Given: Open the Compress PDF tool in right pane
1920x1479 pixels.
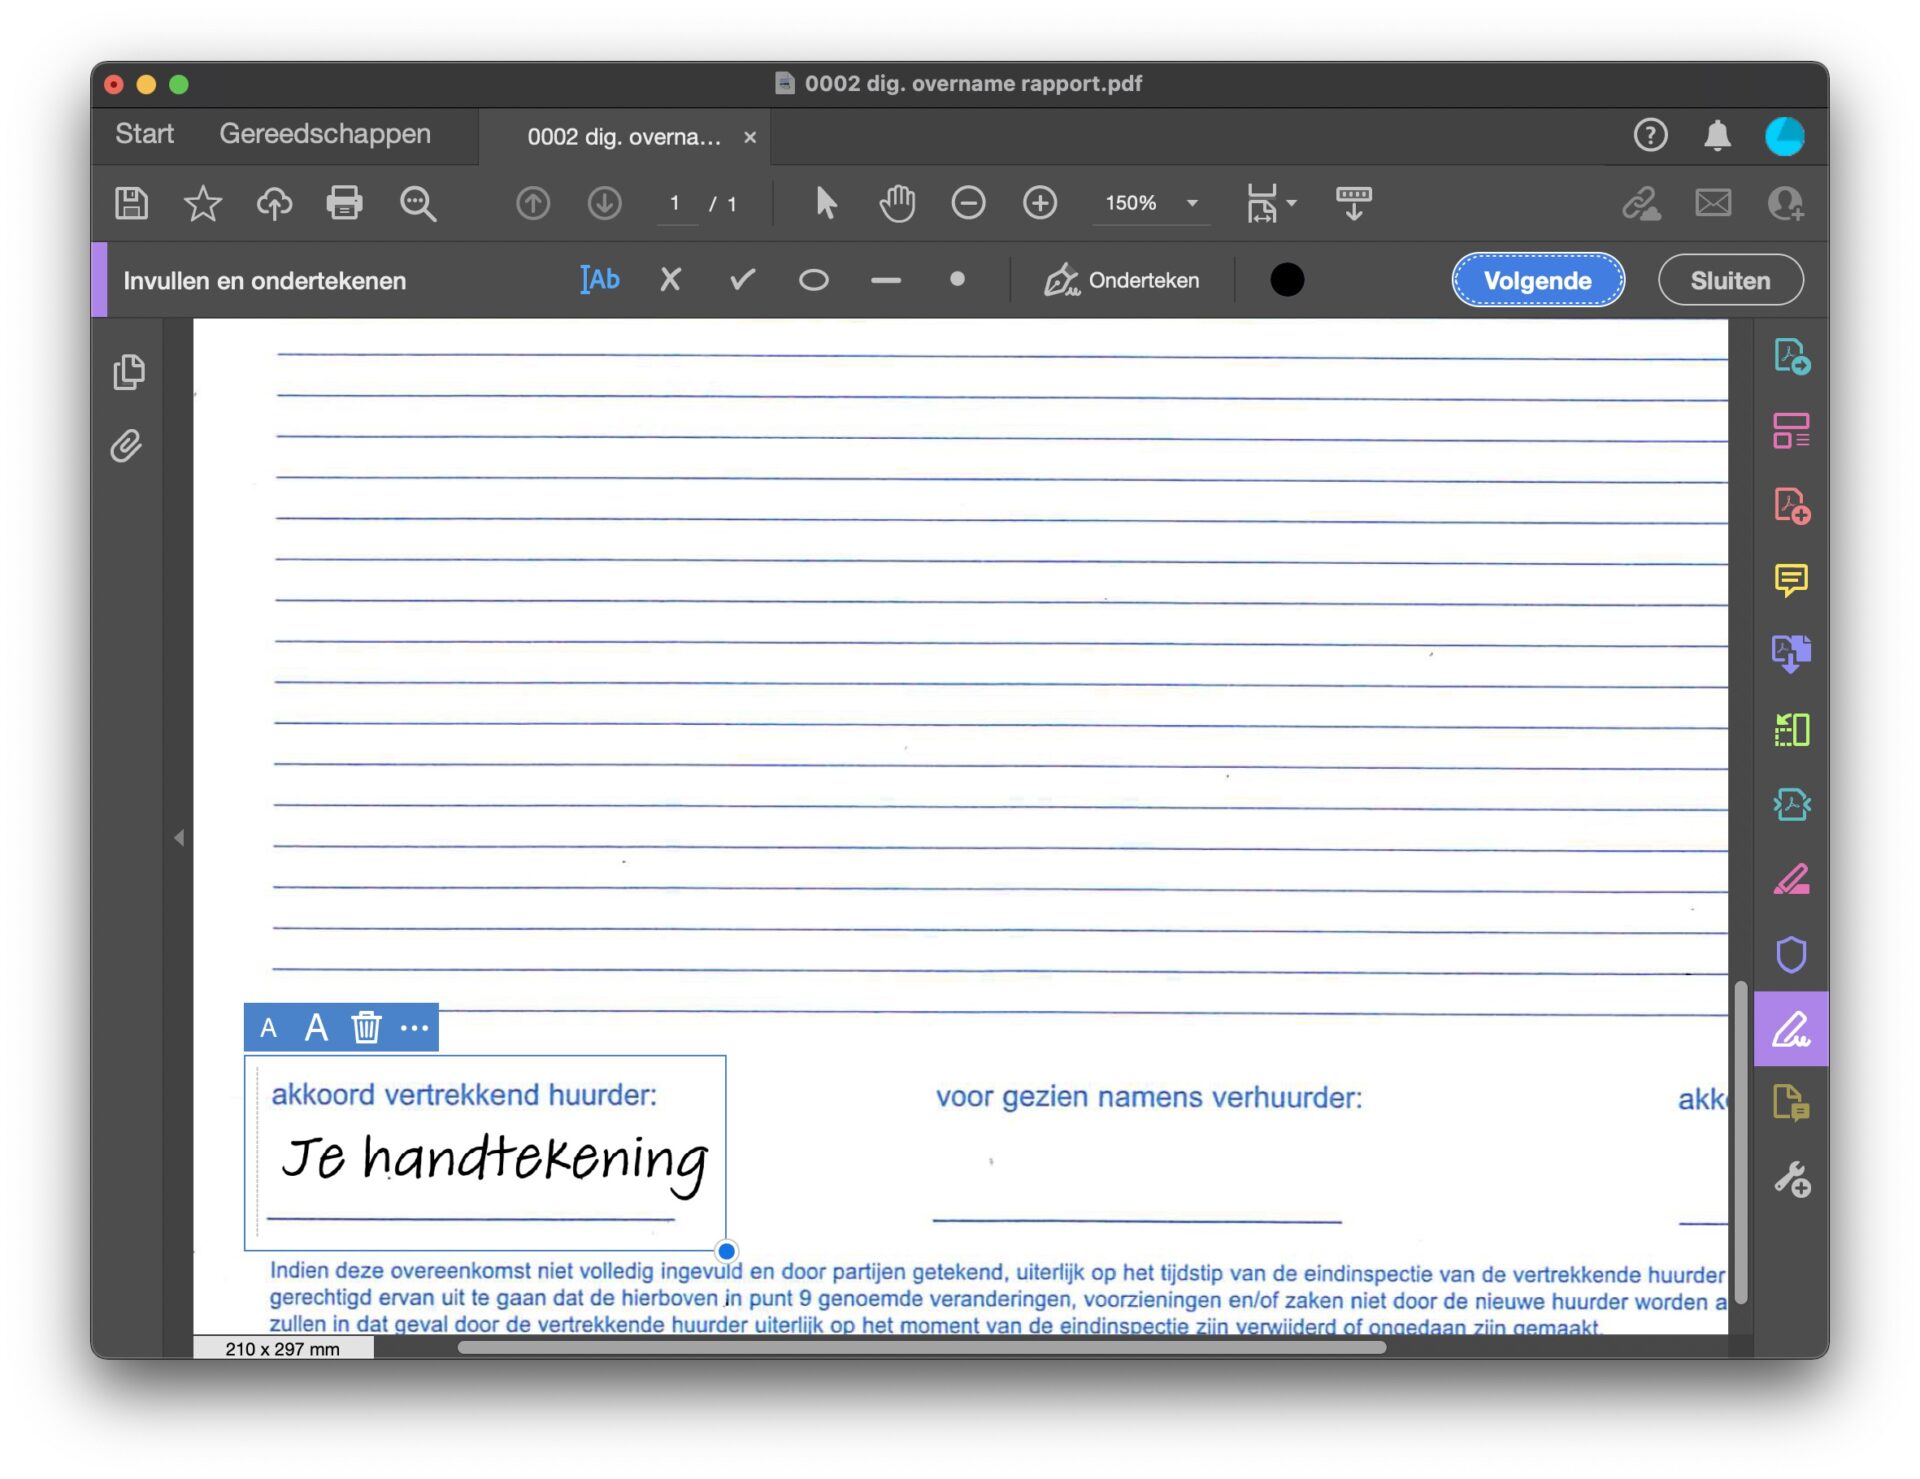Looking at the screenshot, I should tap(1791, 804).
